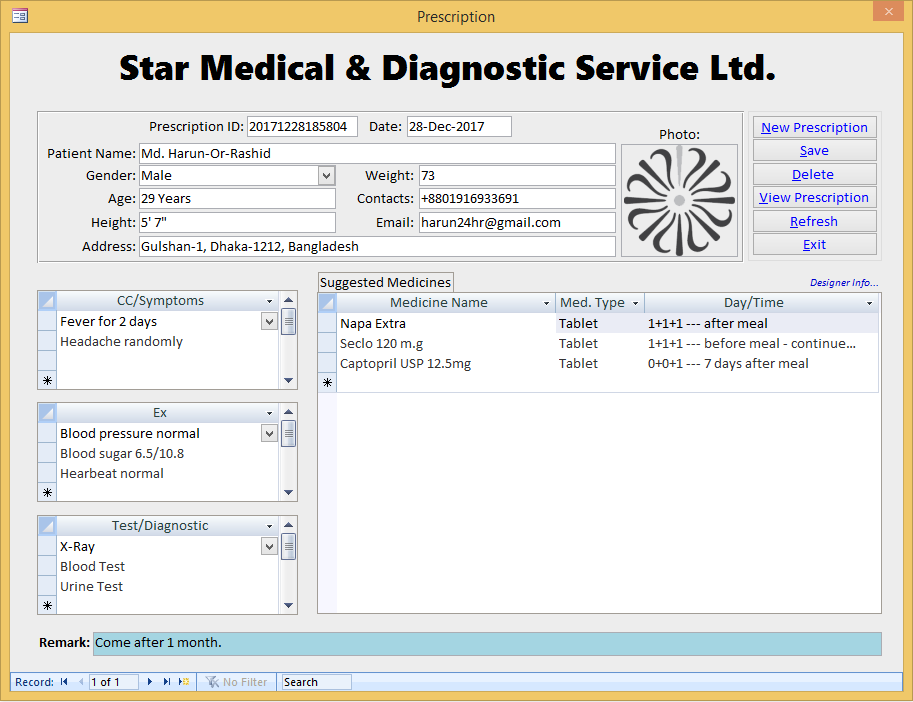Select all rows in CC/Symptoms grid corner
Image resolution: width=913 pixels, height=702 pixels.
[x=47, y=301]
